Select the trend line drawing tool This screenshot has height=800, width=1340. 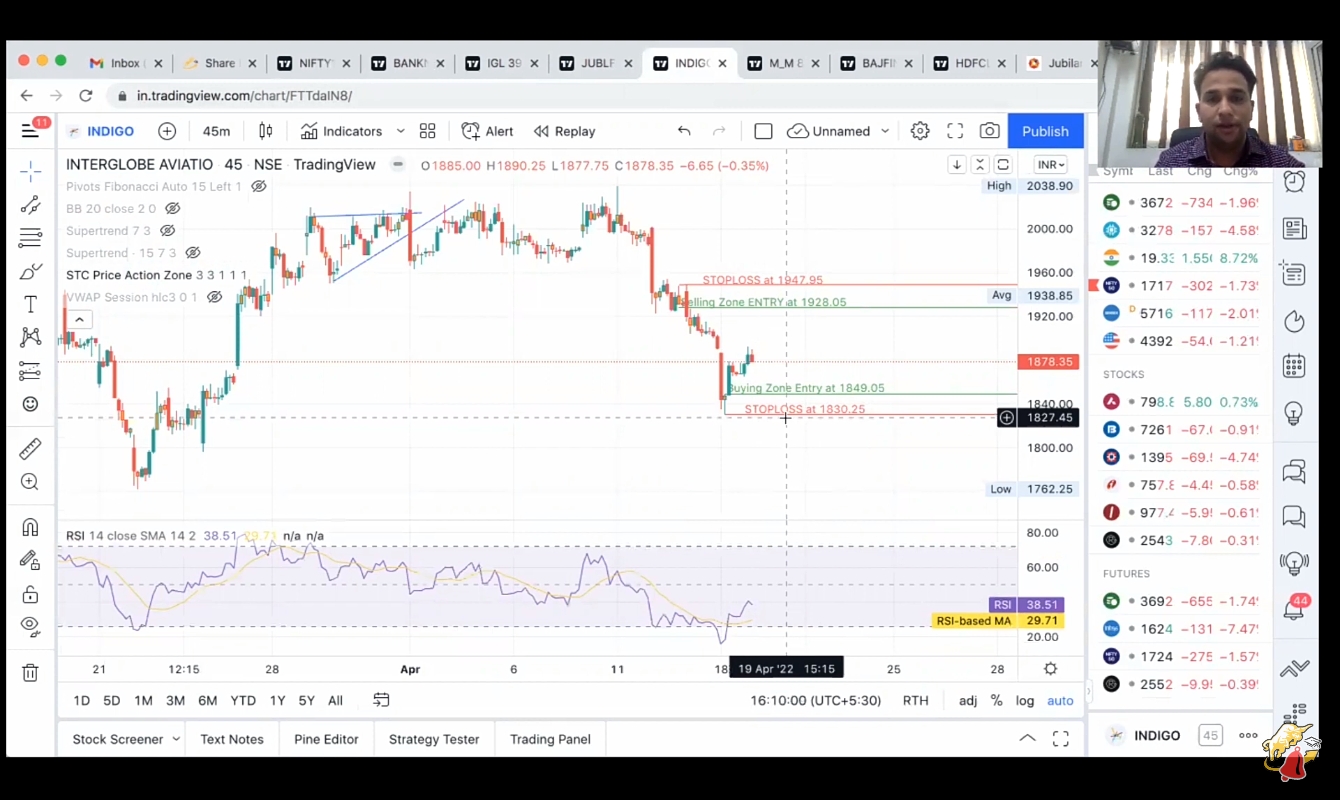point(30,205)
